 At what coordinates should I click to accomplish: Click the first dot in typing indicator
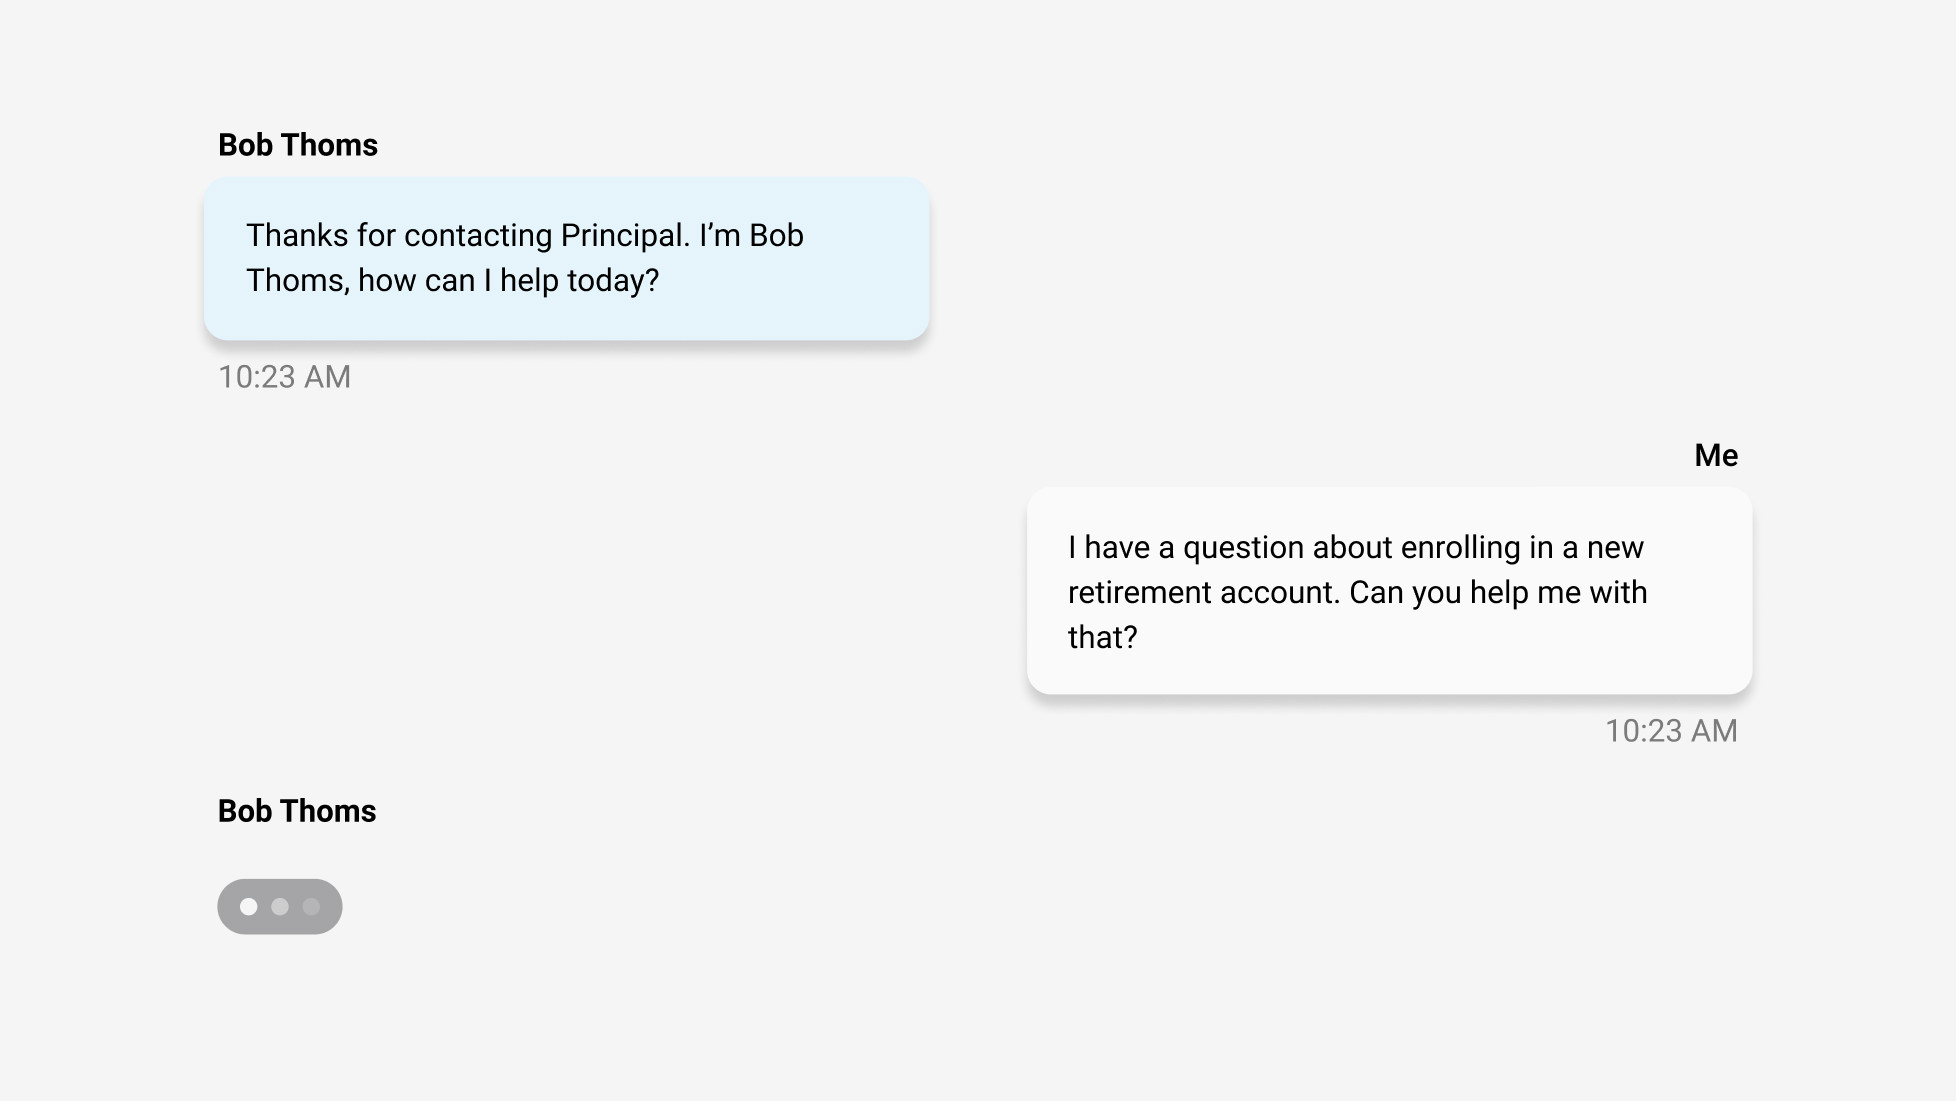click(248, 906)
